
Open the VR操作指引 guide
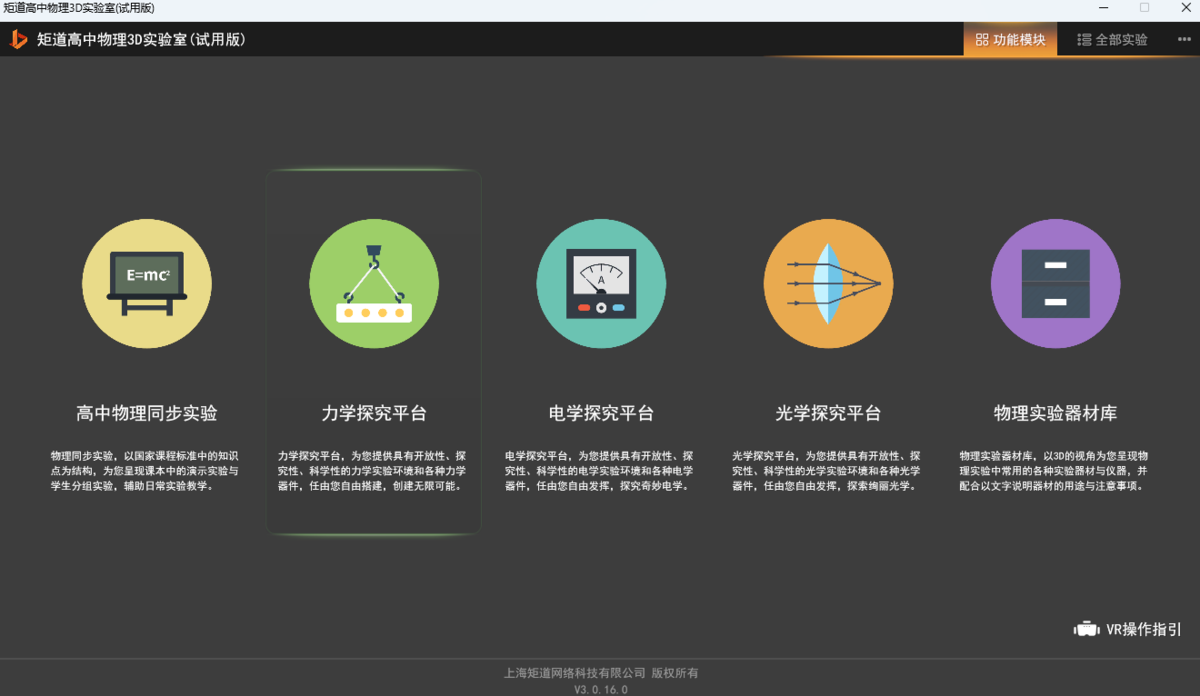pos(1143,630)
